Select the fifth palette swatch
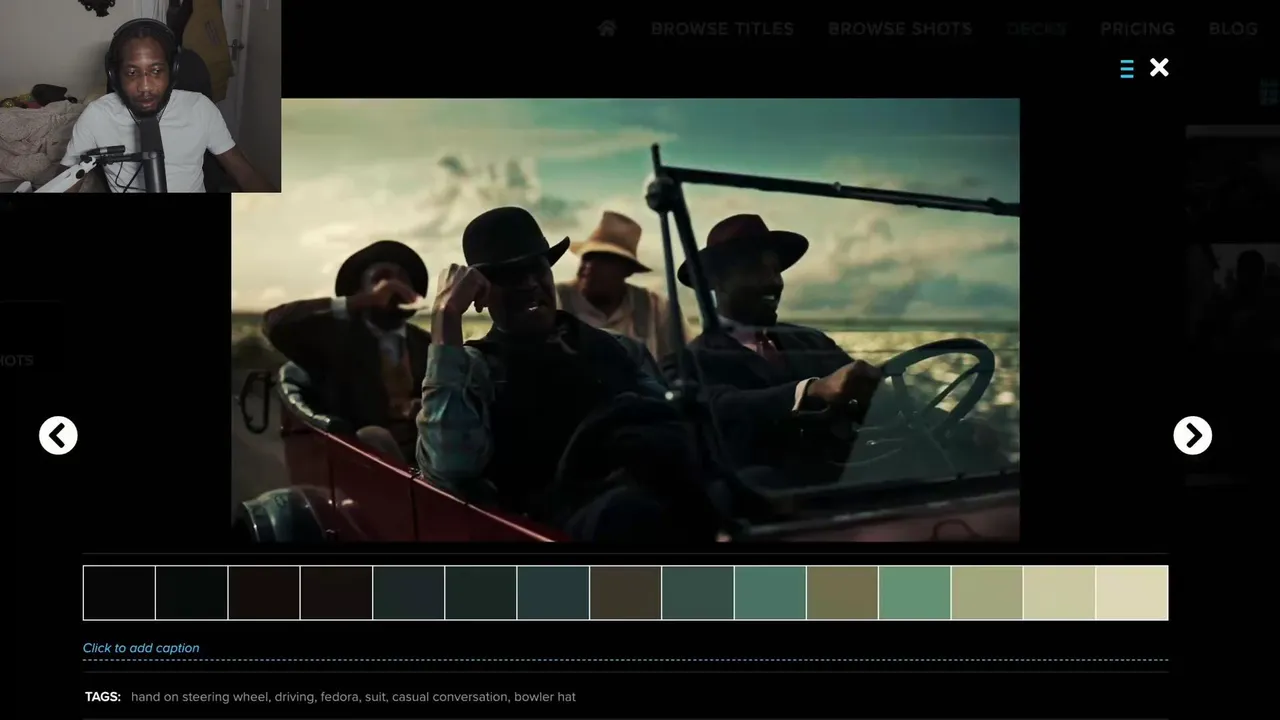 click(409, 593)
